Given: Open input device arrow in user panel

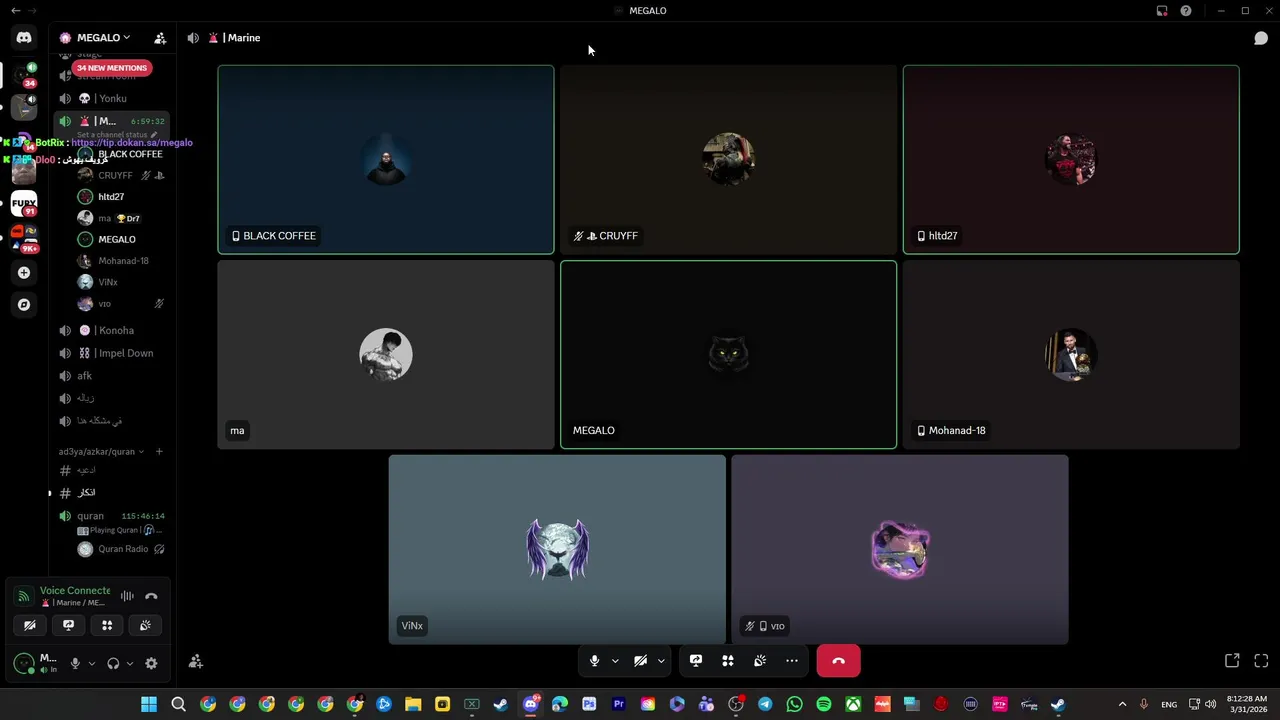Looking at the screenshot, I should pos(92,663).
